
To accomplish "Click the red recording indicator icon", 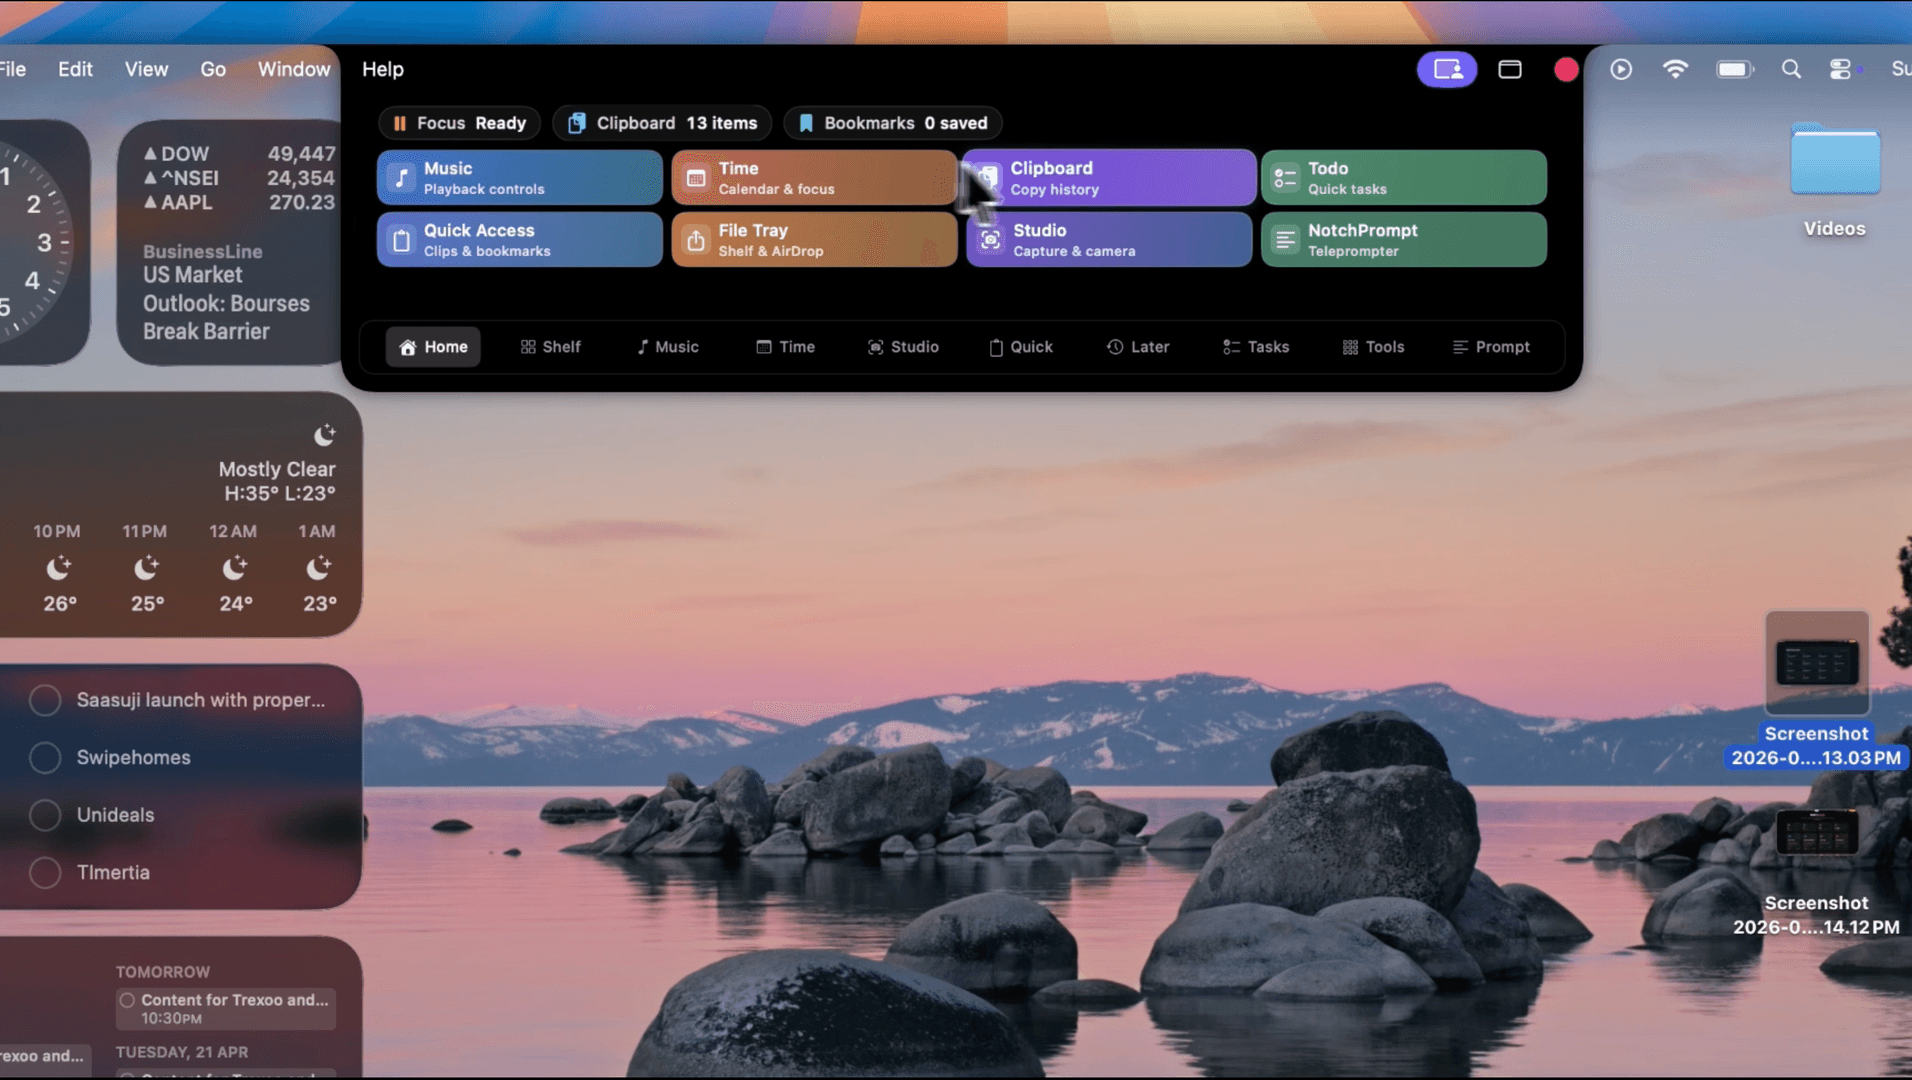I will (1566, 69).
